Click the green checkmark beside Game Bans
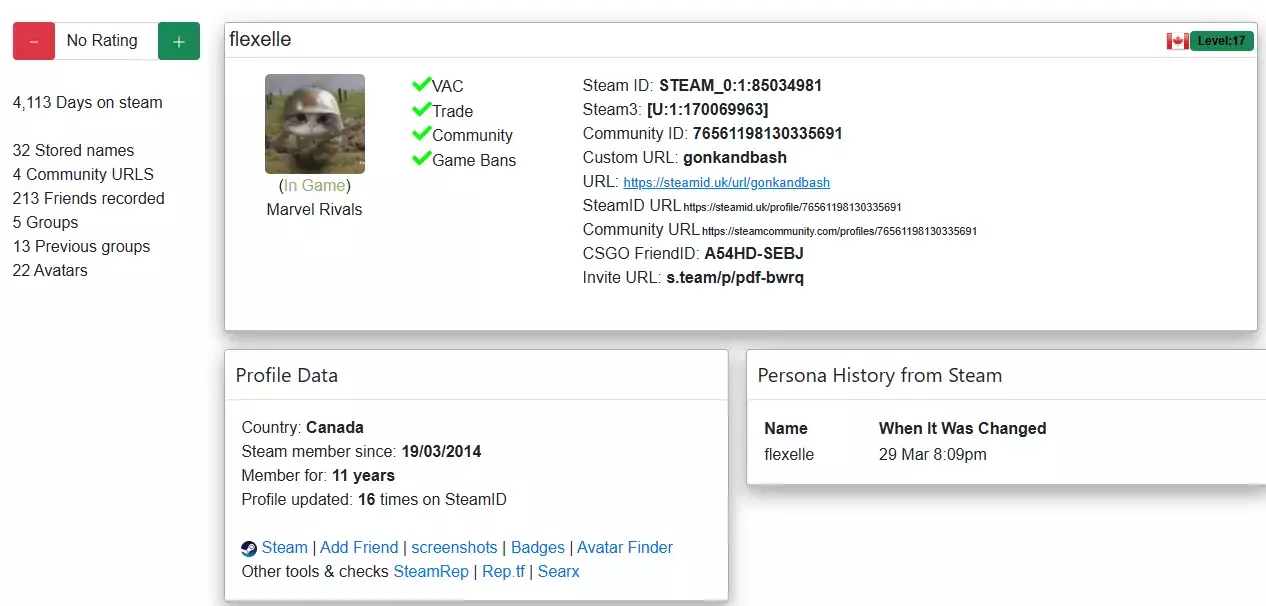The image size is (1266, 606). [x=421, y=159]
